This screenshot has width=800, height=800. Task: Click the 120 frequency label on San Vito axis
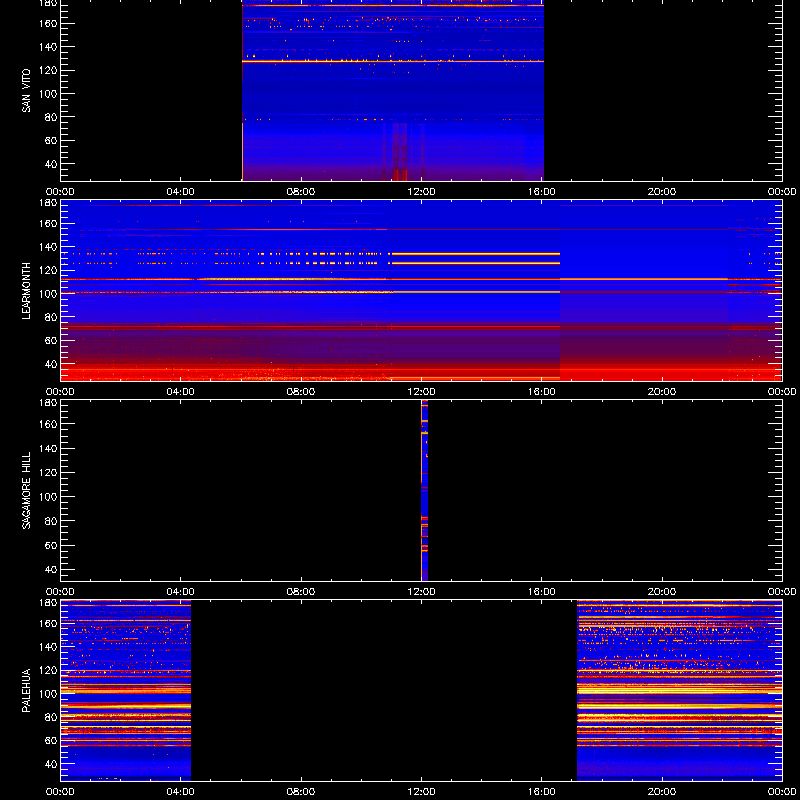tap(48, 70)
